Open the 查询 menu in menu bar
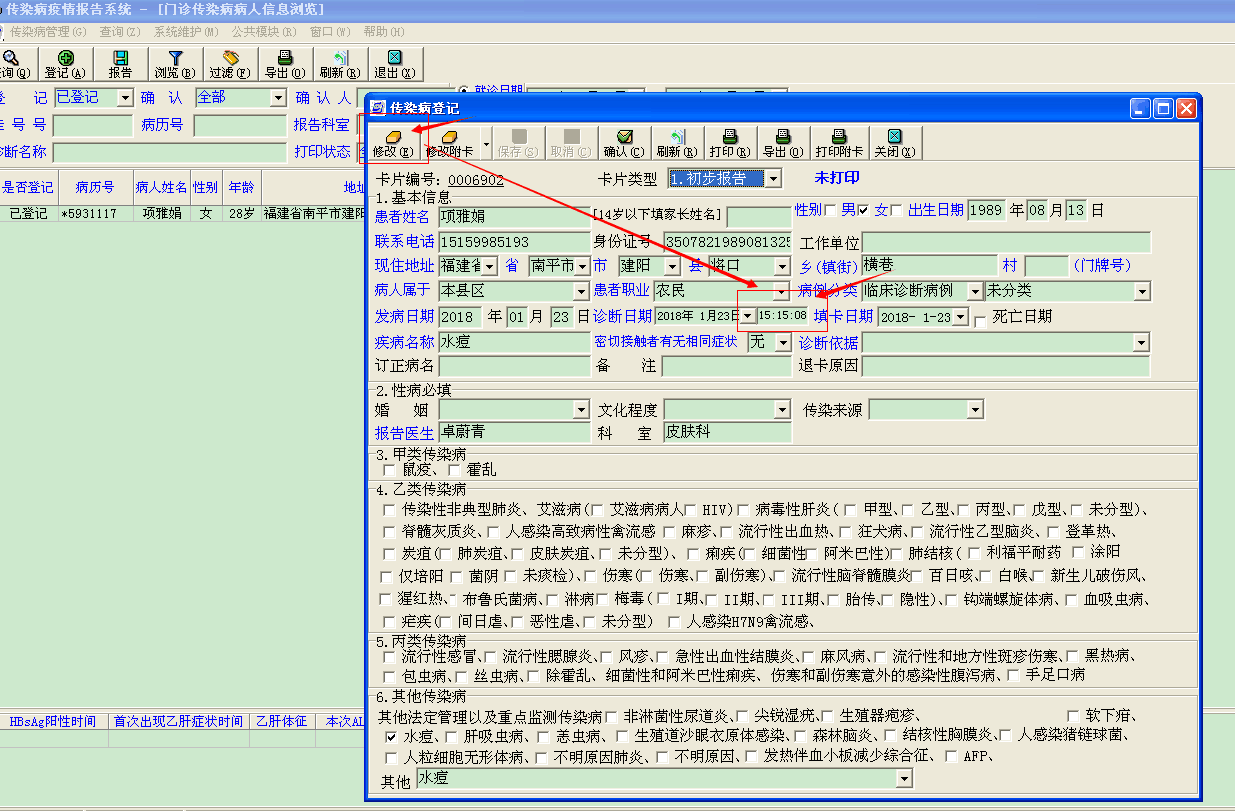 pos(119,31)
